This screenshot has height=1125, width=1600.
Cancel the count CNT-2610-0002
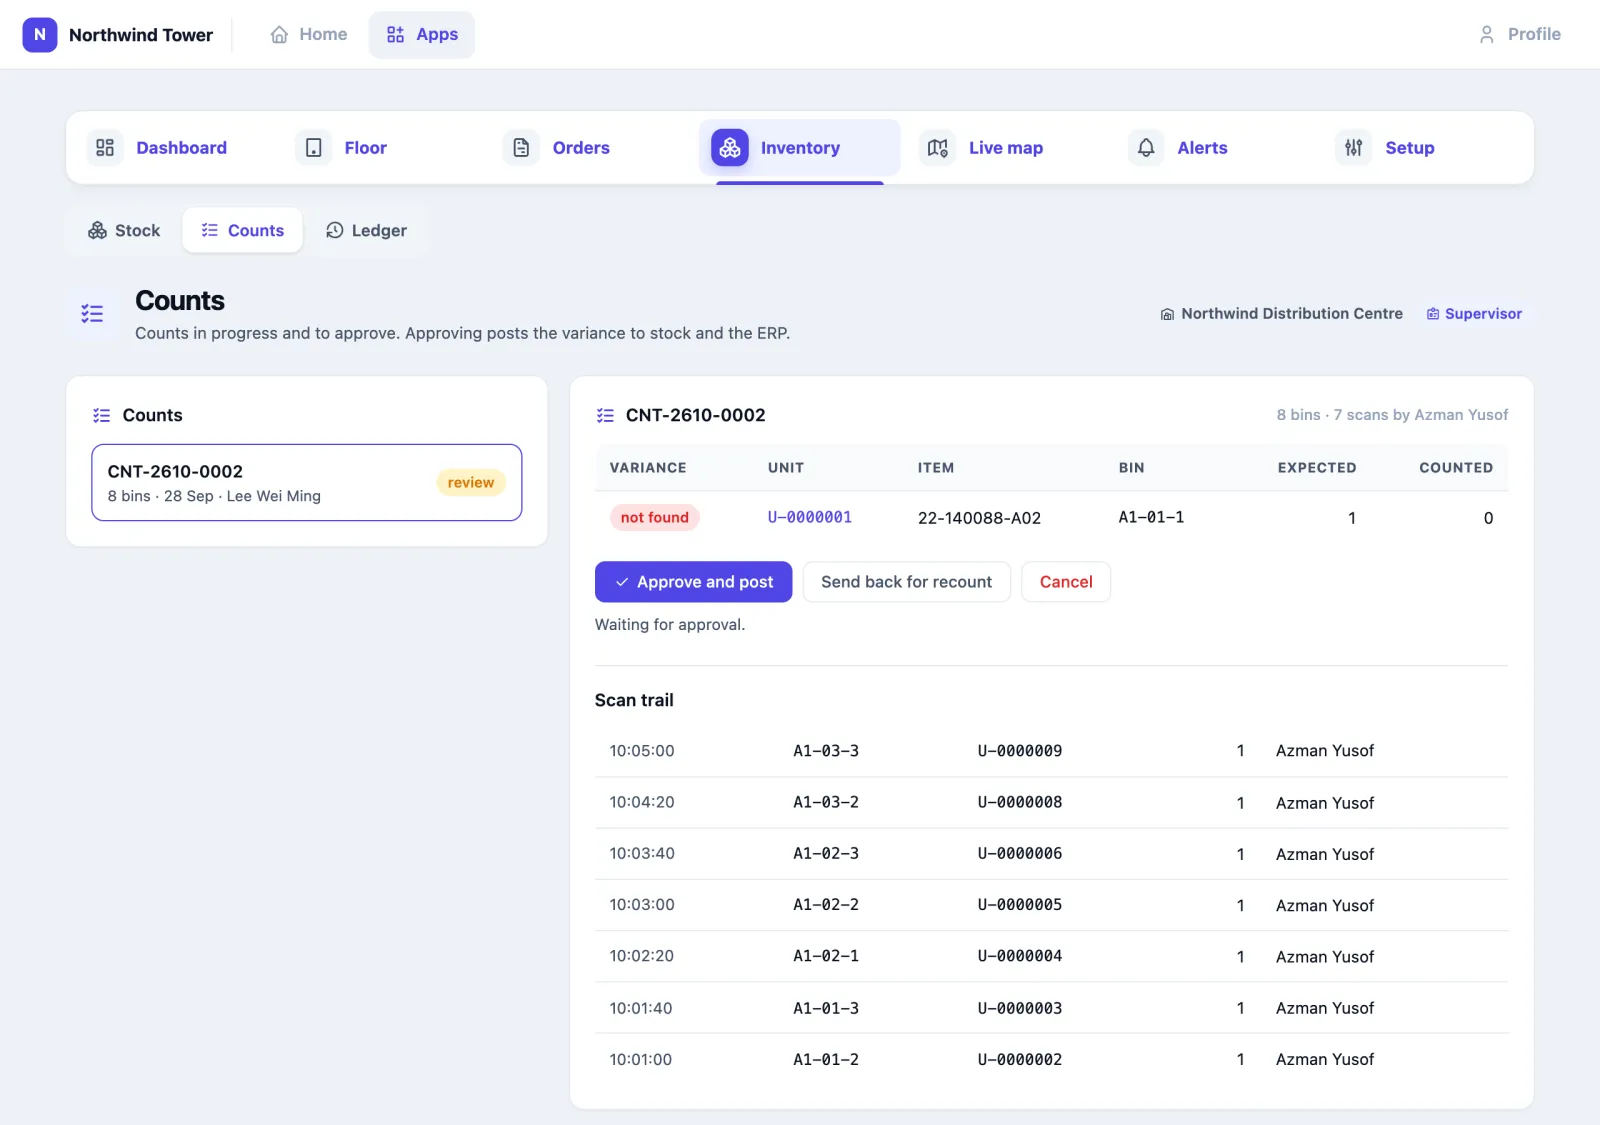(1066, 582)
